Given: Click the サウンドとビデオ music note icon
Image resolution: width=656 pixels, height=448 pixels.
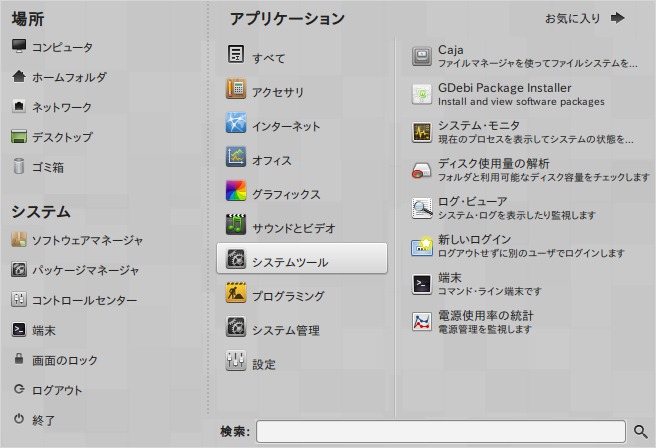Looking at the screenshot, I should 236,225.
